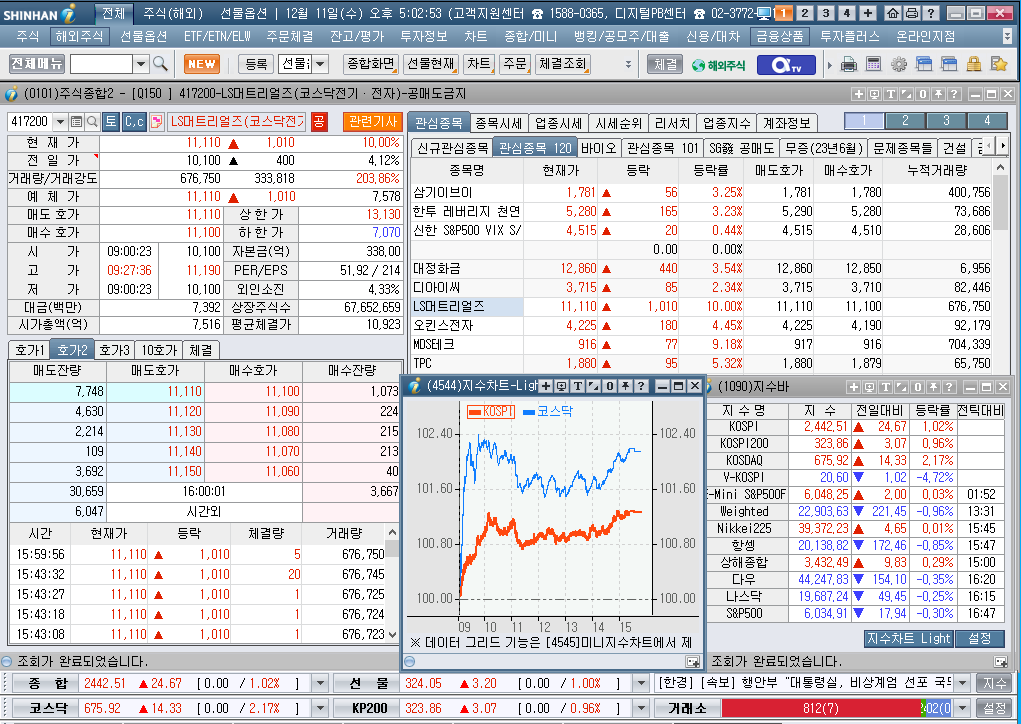Click the question mark in 지수바 title bar

949,387
